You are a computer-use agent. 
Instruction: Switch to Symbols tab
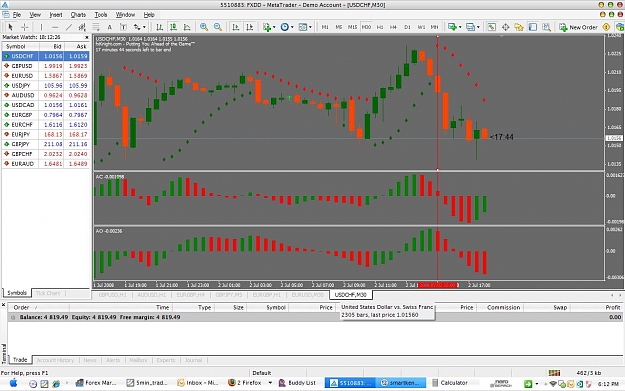17,293
